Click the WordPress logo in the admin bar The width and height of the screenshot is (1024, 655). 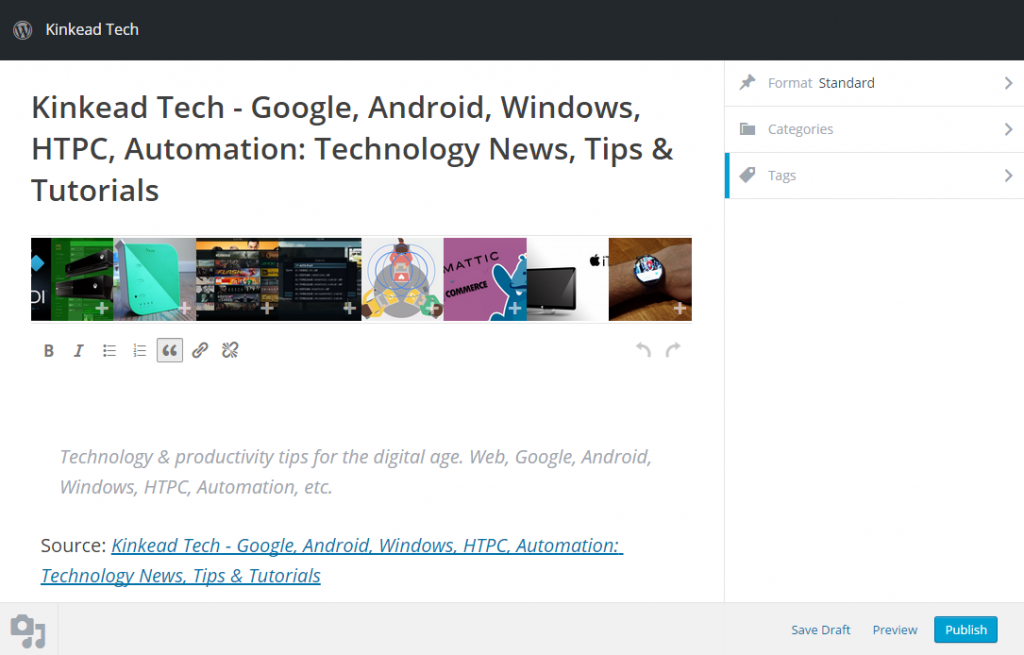click(22, 30)
